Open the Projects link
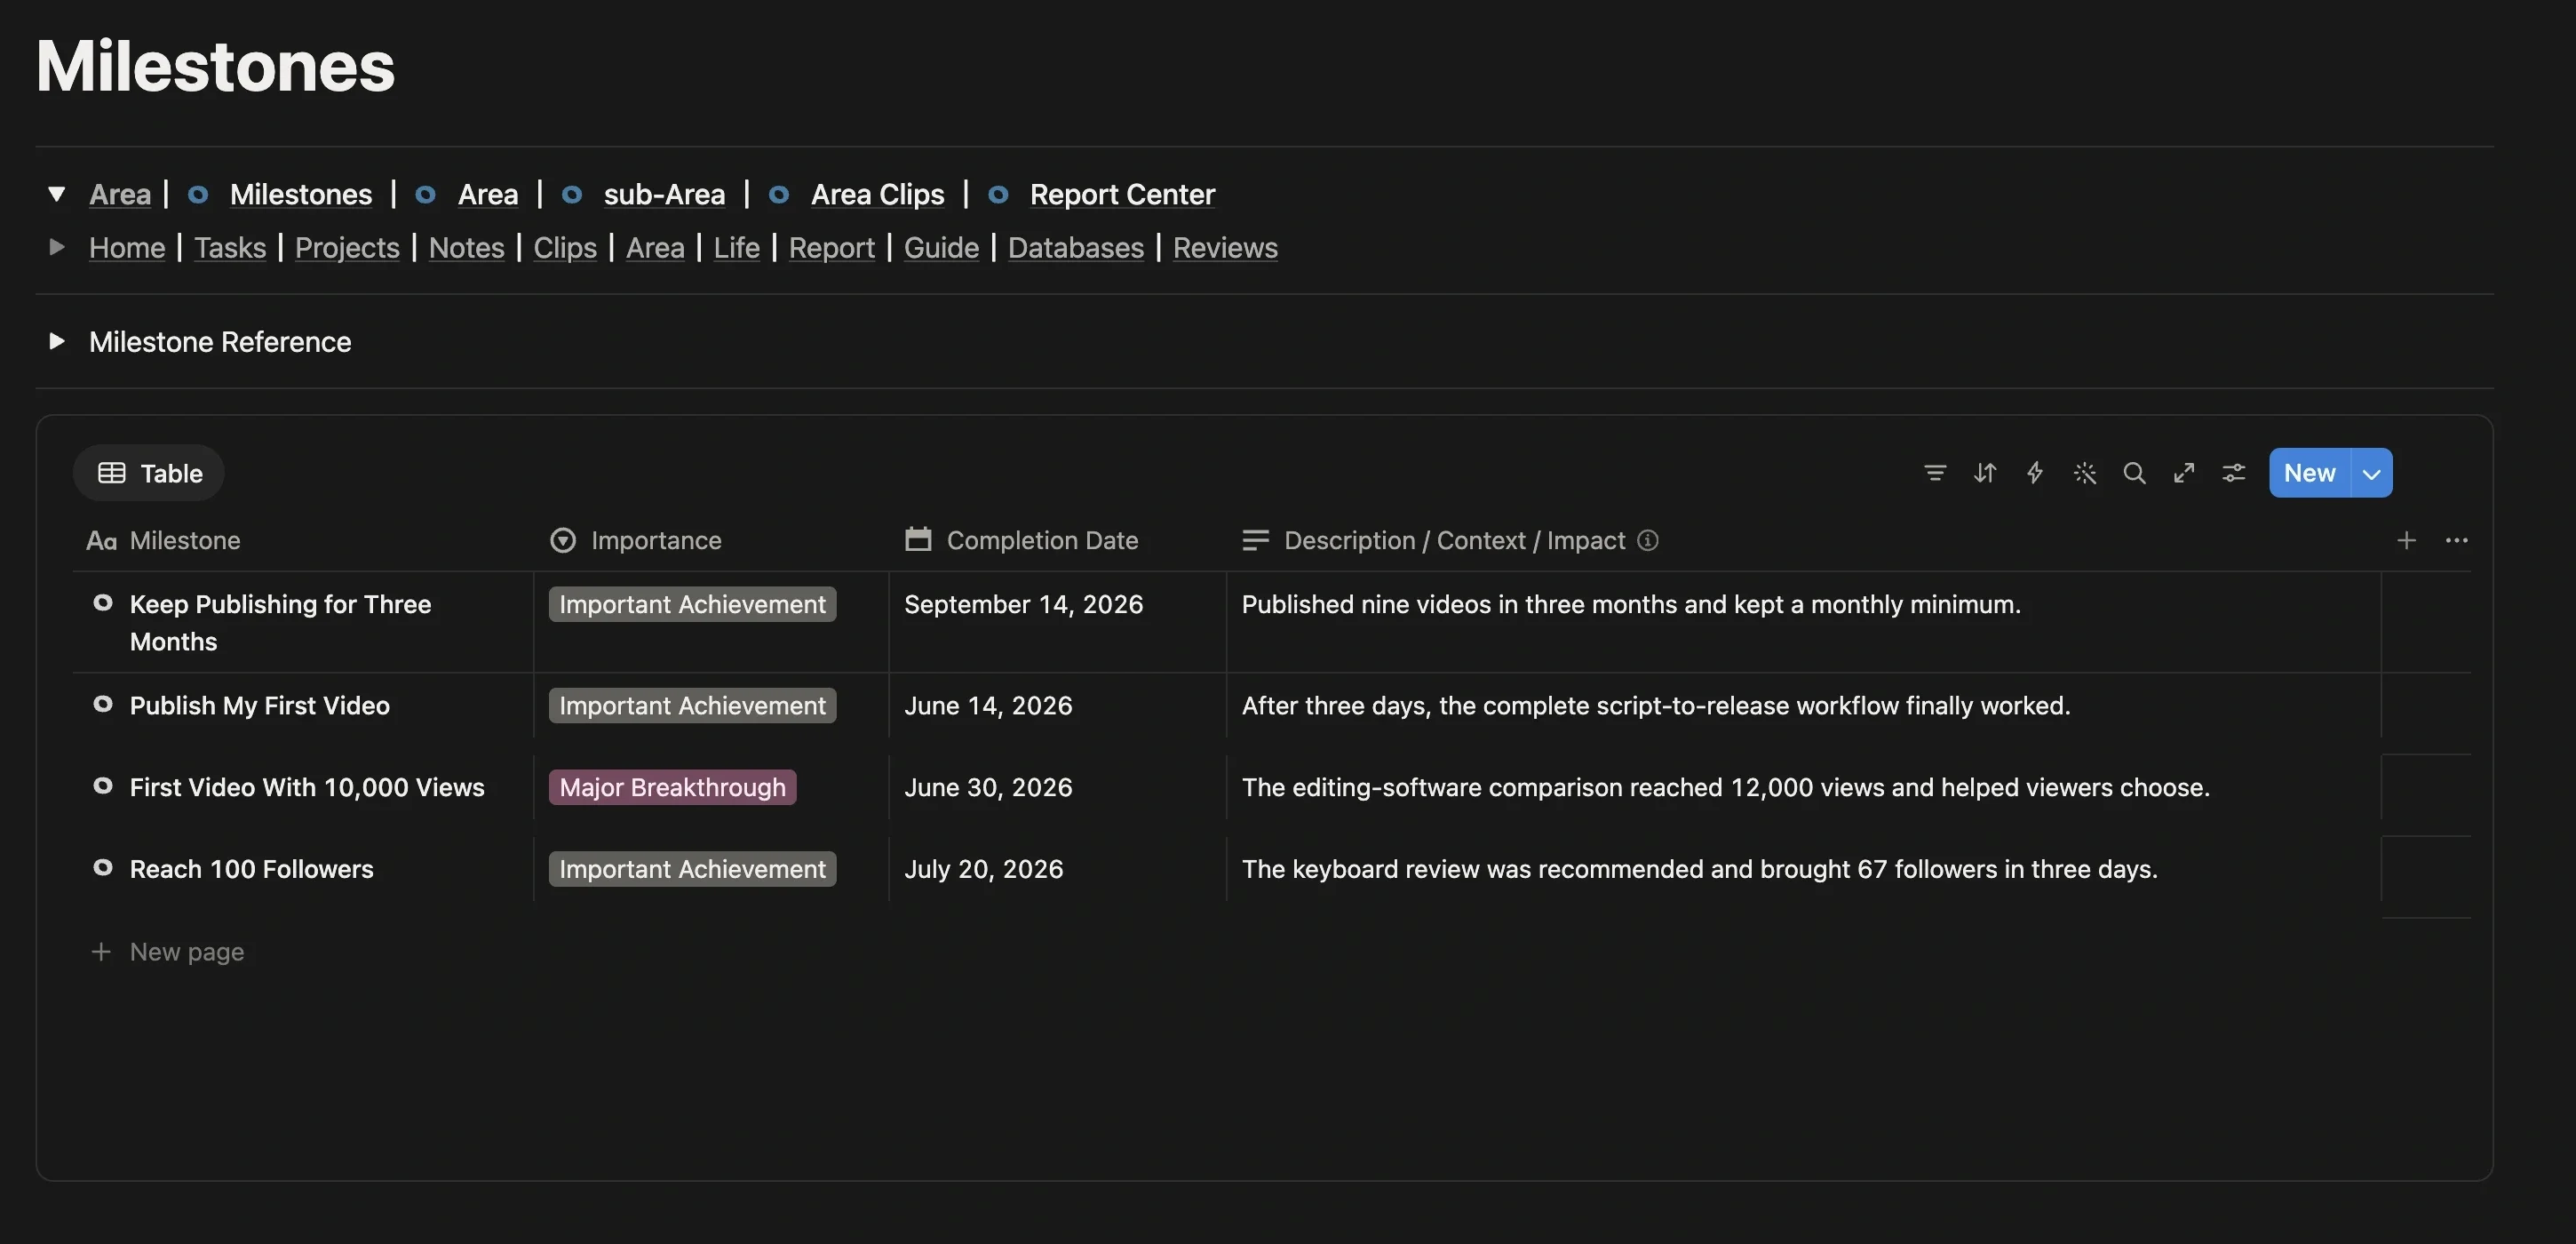2576x1244 pixels. point(347,248)
